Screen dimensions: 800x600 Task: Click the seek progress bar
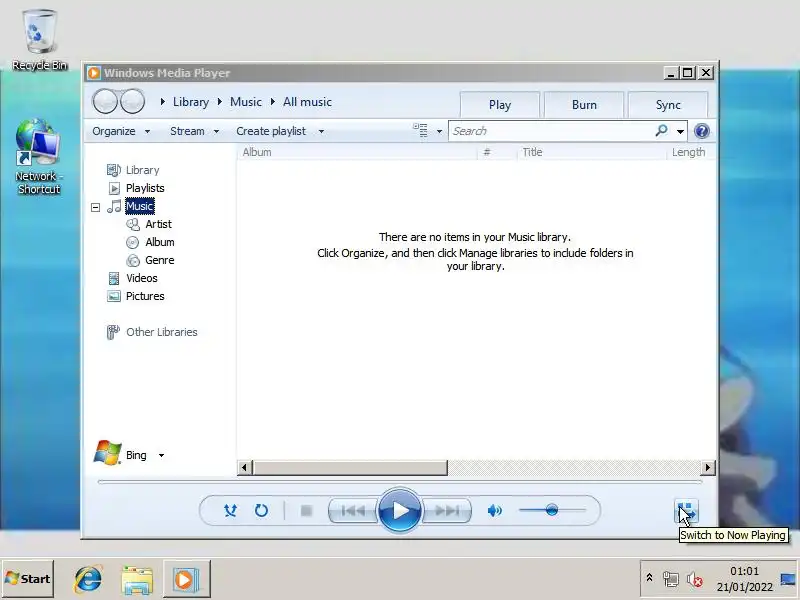(x=399, y=482)
